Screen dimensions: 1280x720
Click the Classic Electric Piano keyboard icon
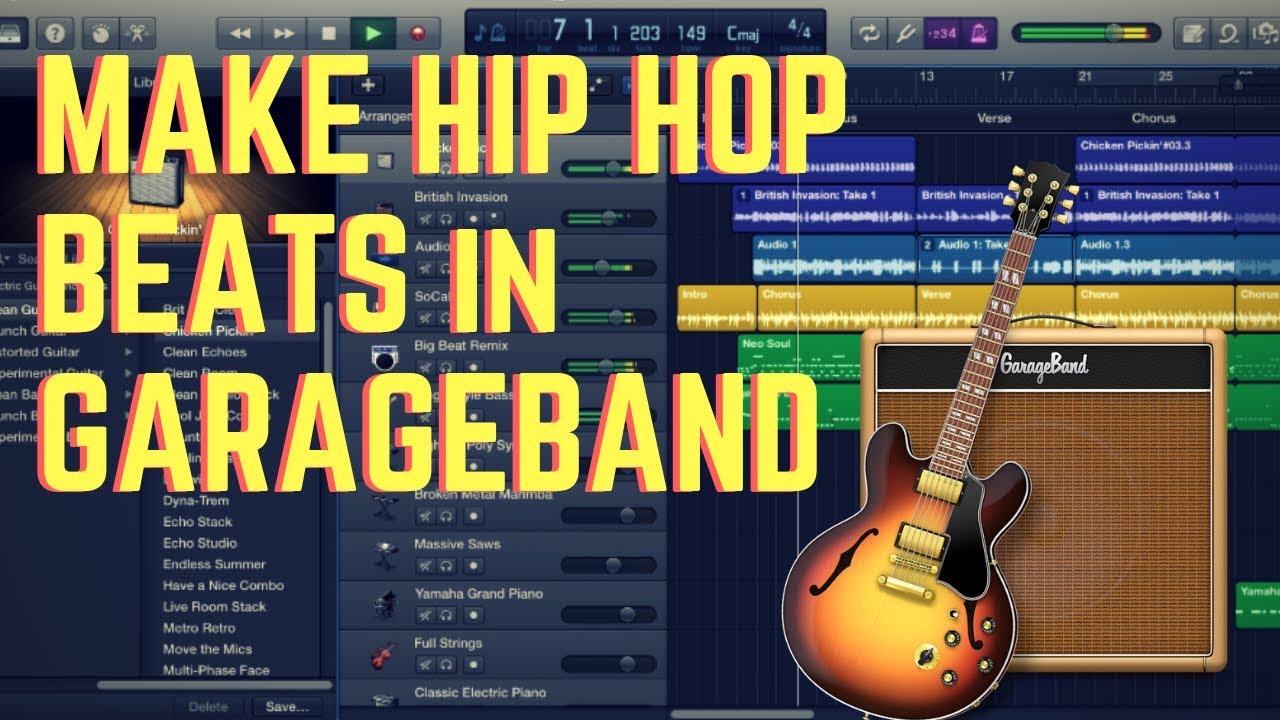click(383, 701)
